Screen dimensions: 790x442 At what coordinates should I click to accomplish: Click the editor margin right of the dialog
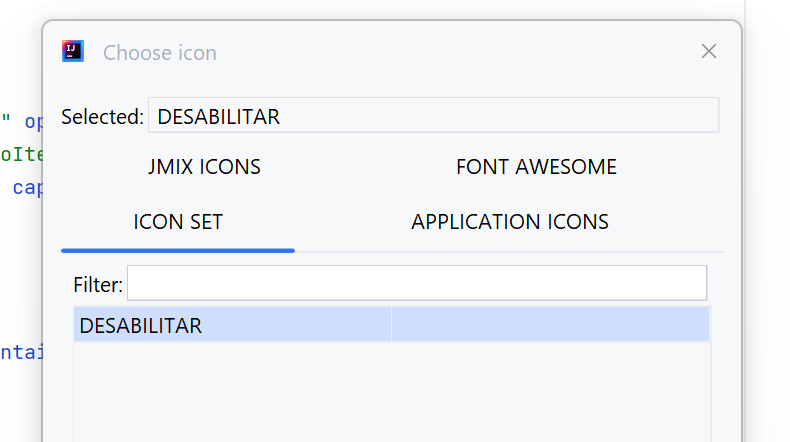[766, 221]
